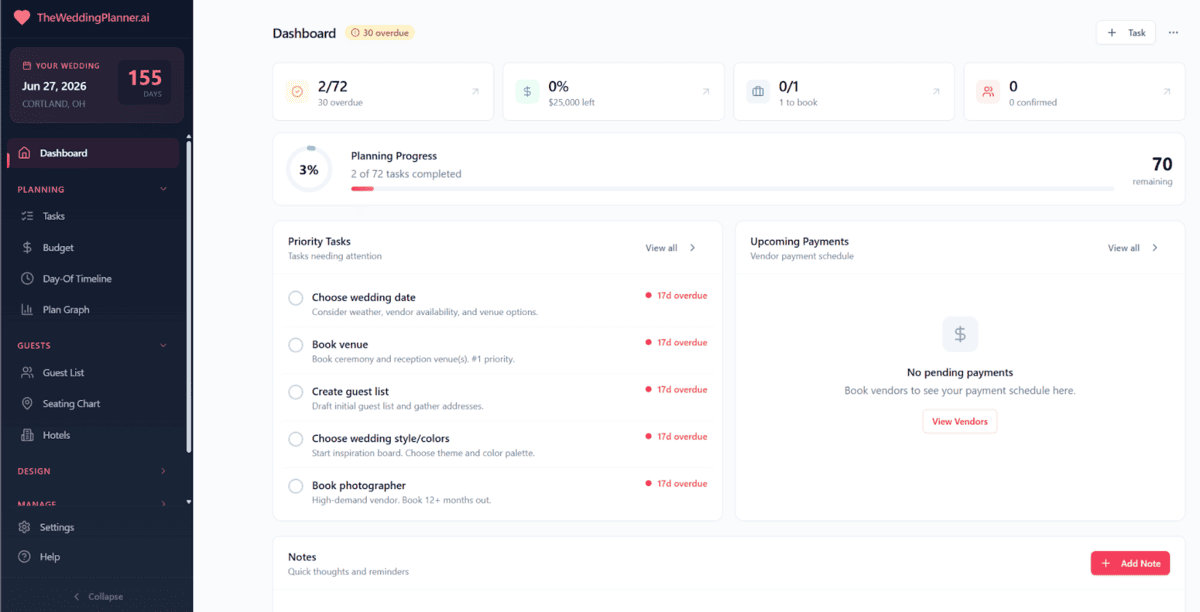1200x612 pixels.
Task: Check the Book photographer task circle
Action: pos(295,486)
